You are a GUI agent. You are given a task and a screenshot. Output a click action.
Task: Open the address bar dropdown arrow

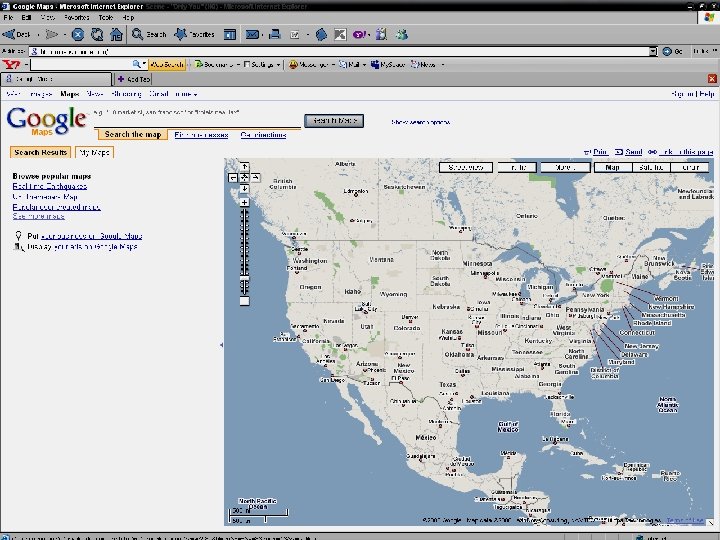(x=653, y=50)
